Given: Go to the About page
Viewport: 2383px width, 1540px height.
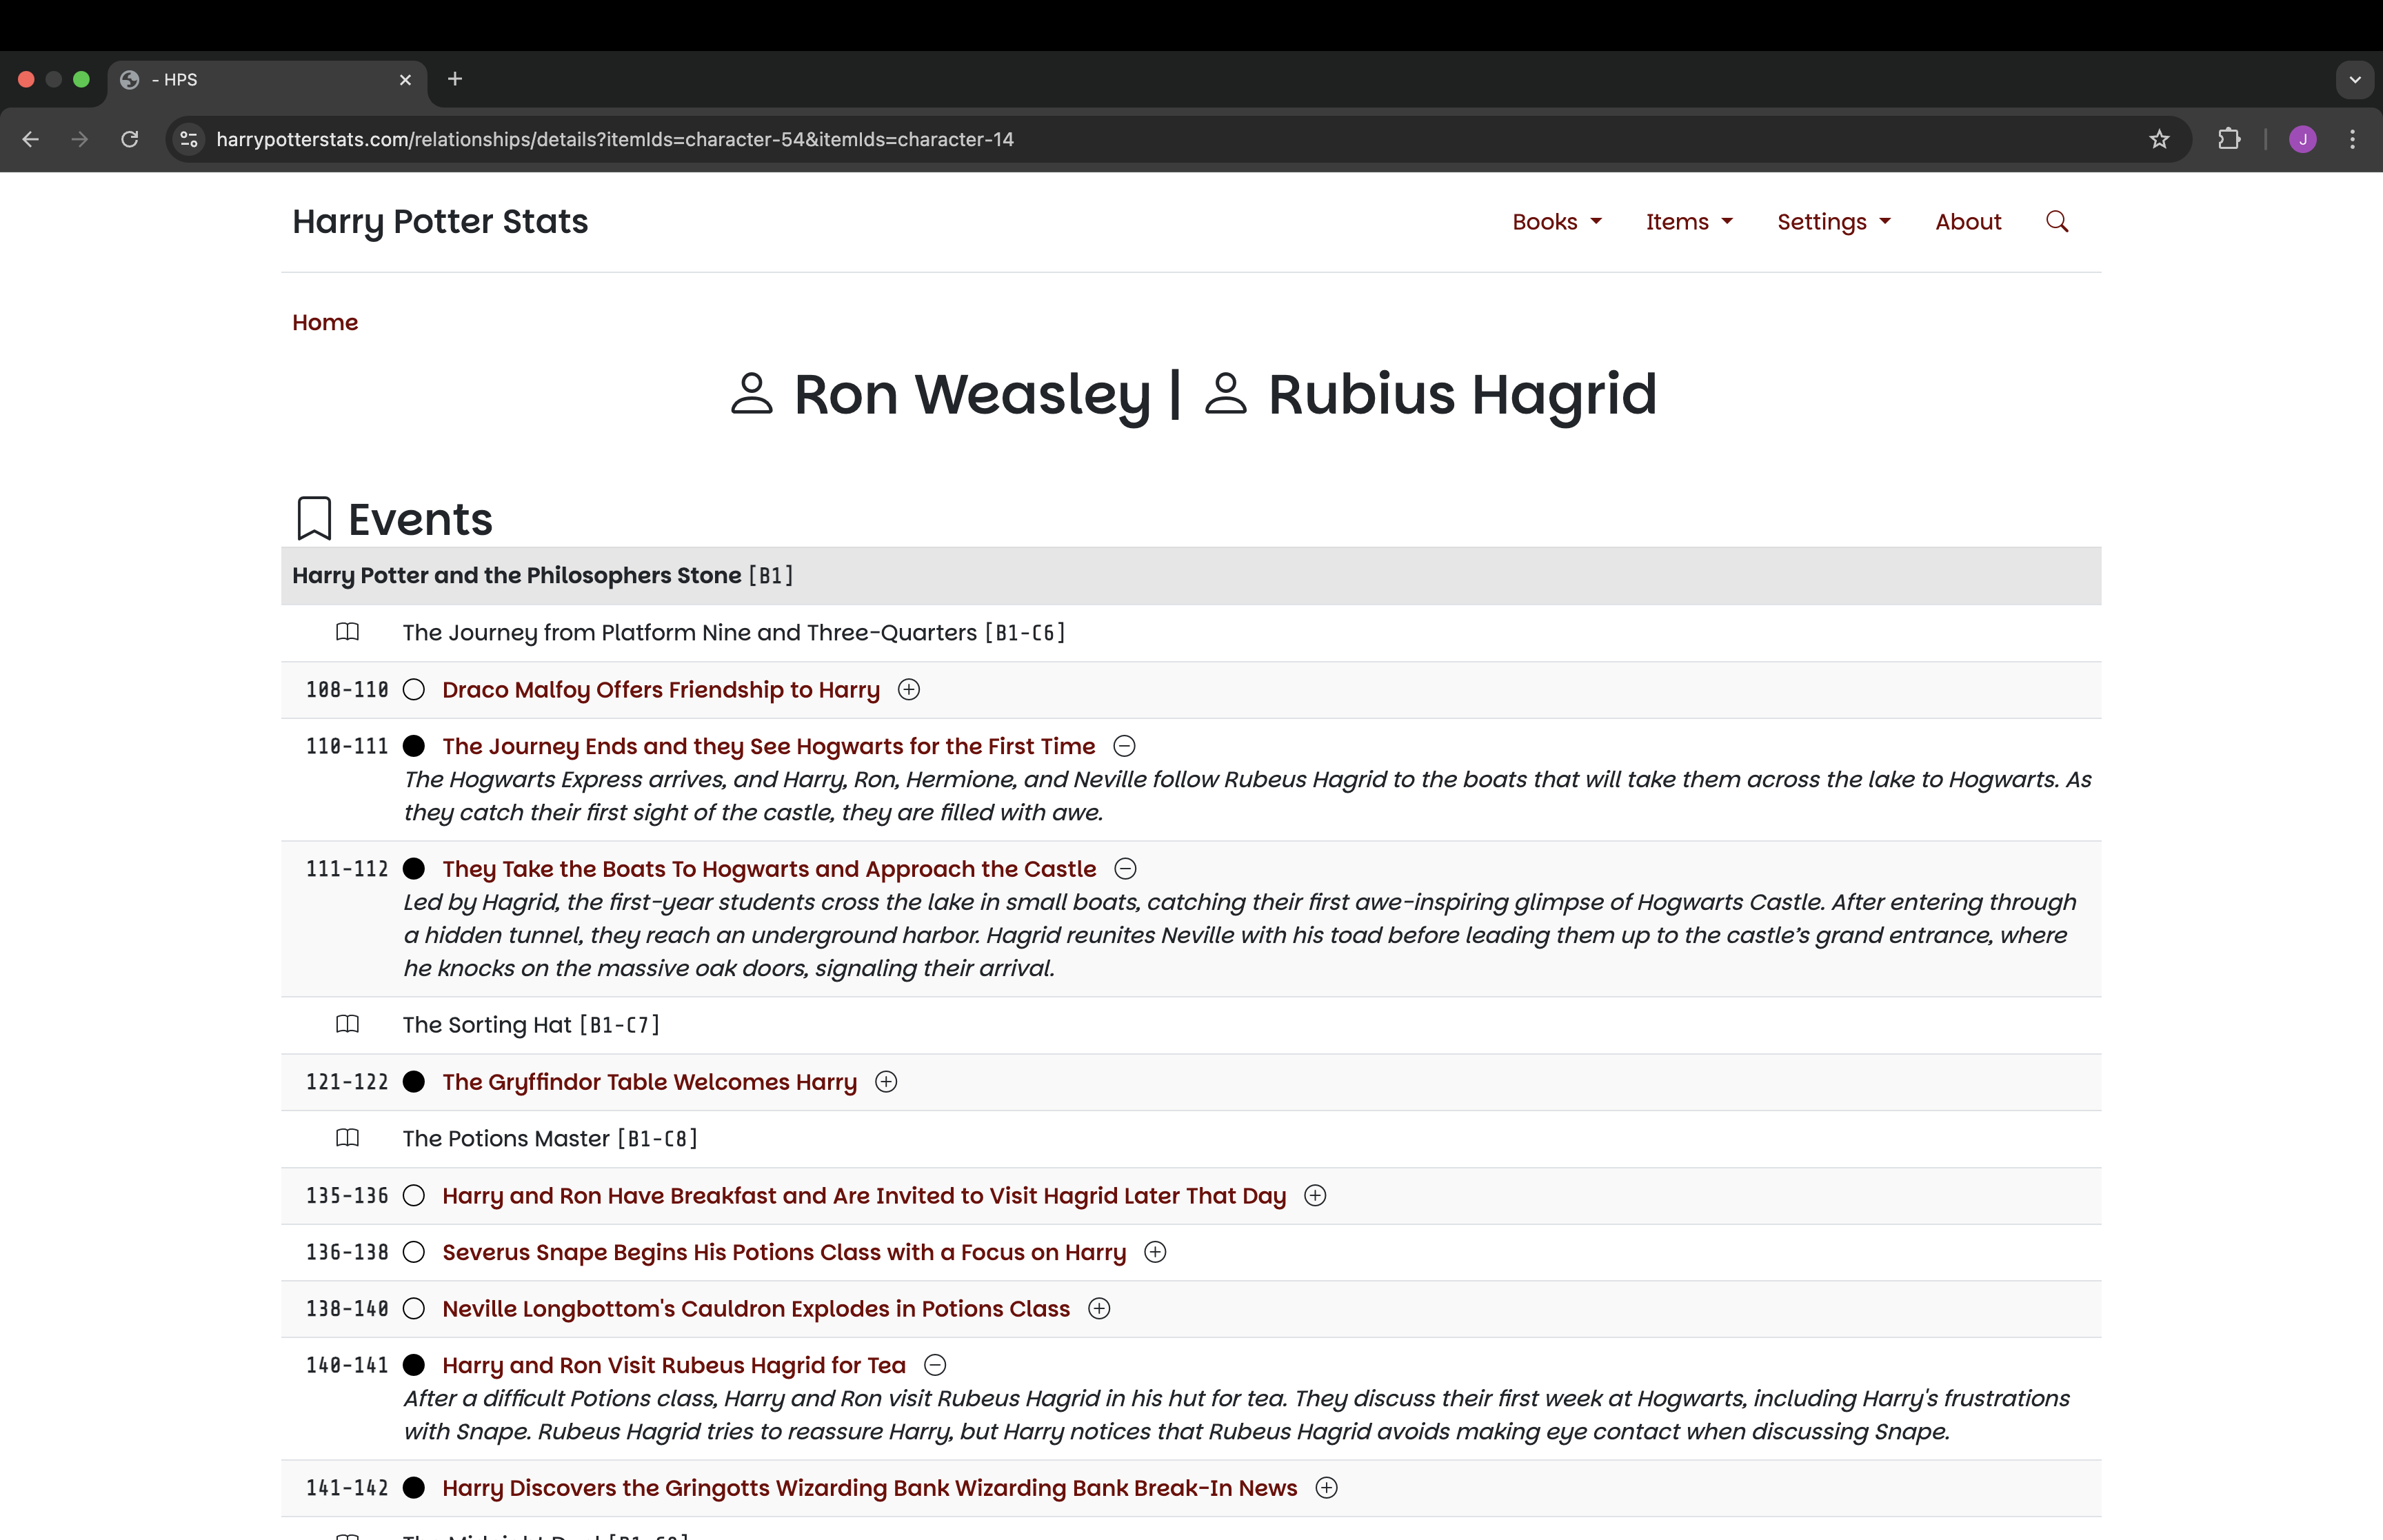Looking at the screenshot, I should click(x=1967, y=222).
